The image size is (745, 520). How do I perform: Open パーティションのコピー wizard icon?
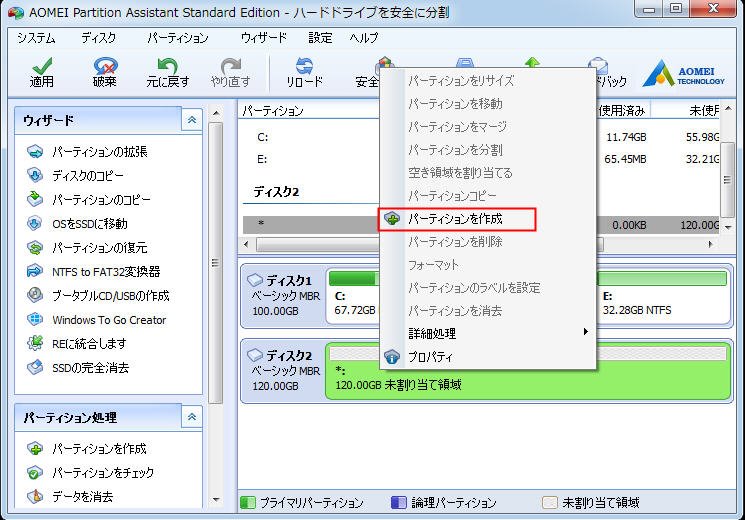[35, 199]
